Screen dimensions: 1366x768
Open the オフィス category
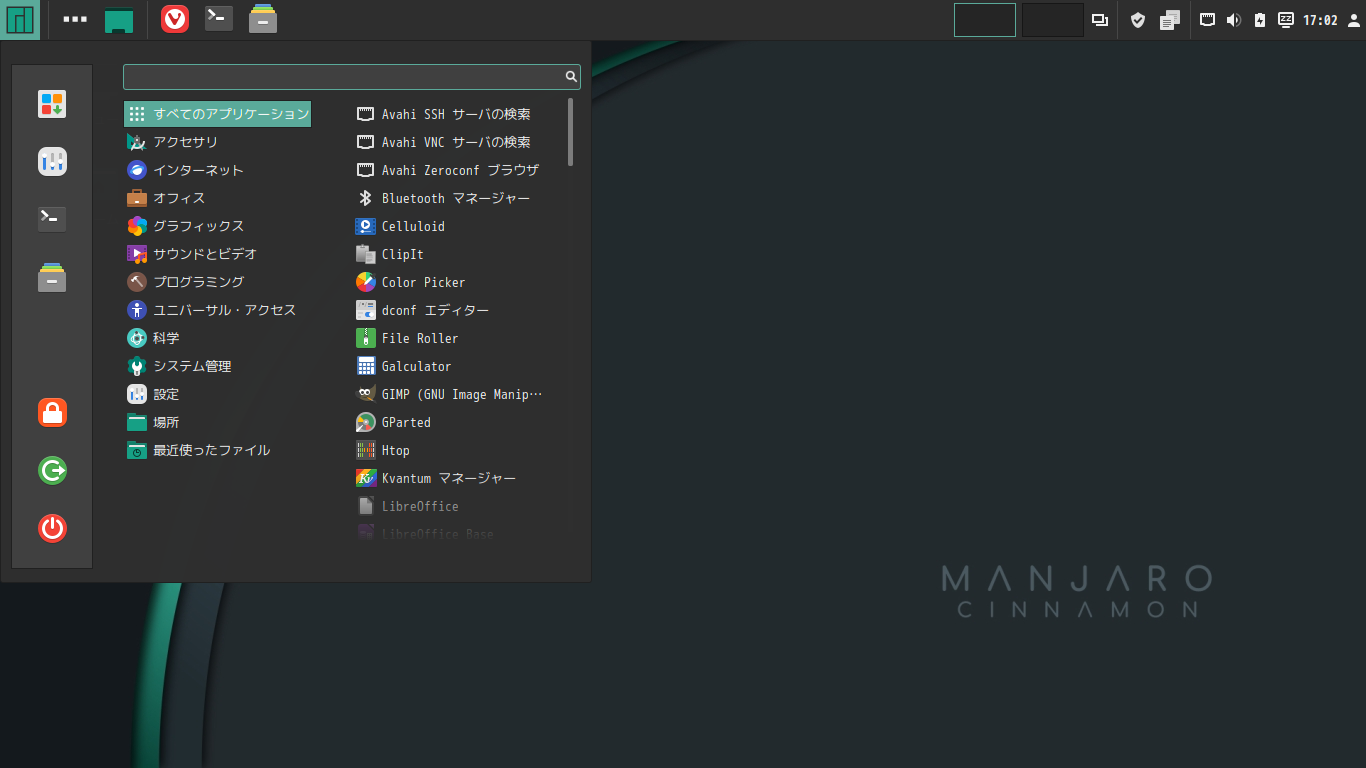(x=217, y=198)
